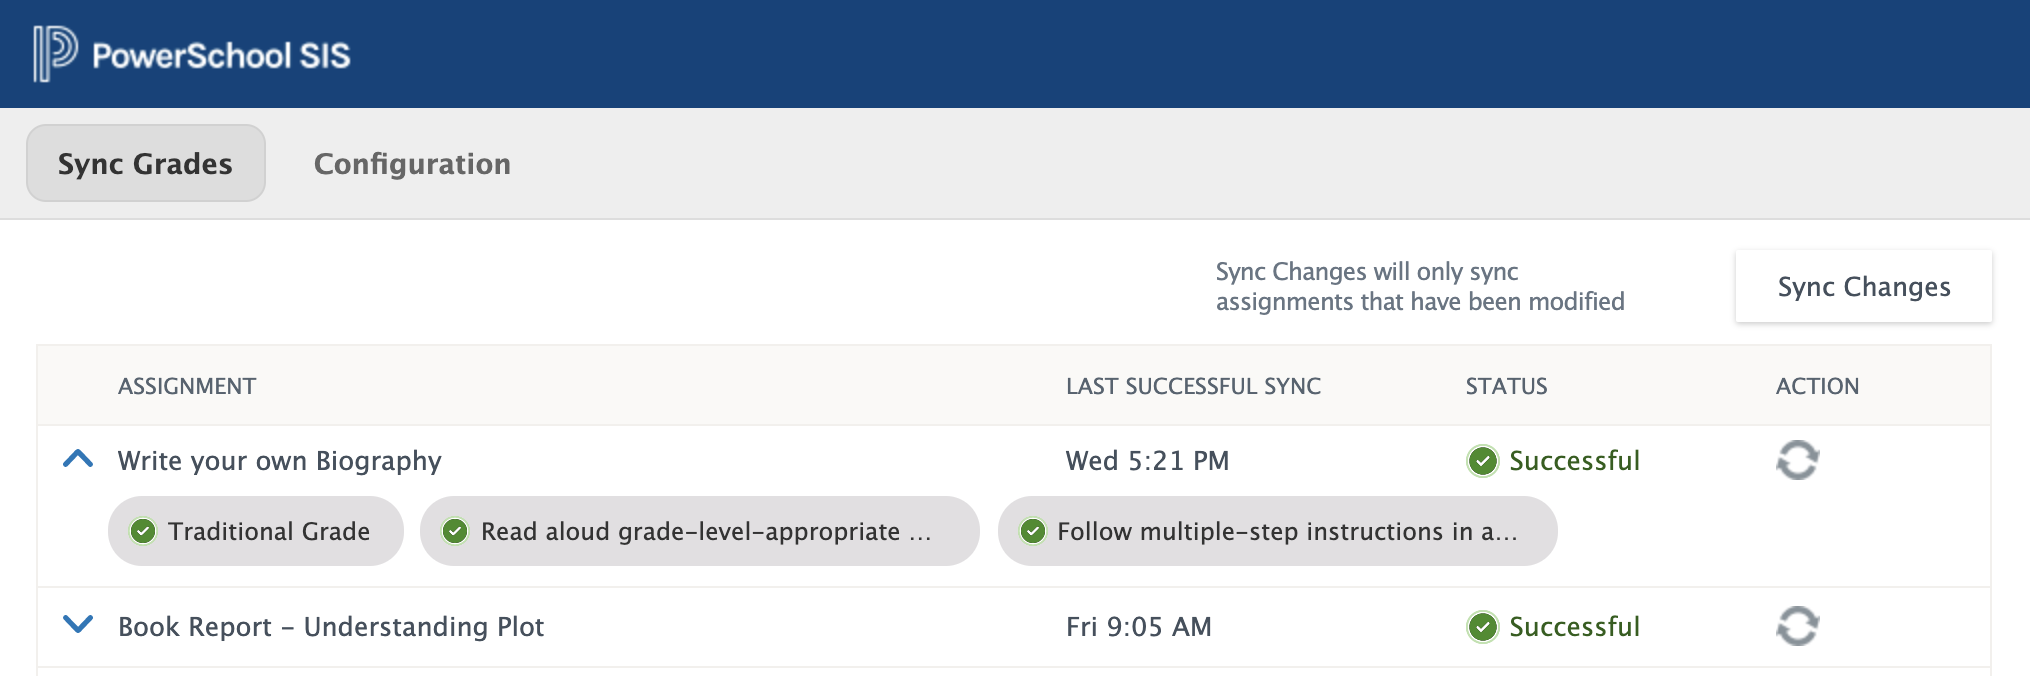This screenshot has height=676, width=2030.
Task: Click the Read aloud chip checkmark icon
Action: tap(455, 531)
